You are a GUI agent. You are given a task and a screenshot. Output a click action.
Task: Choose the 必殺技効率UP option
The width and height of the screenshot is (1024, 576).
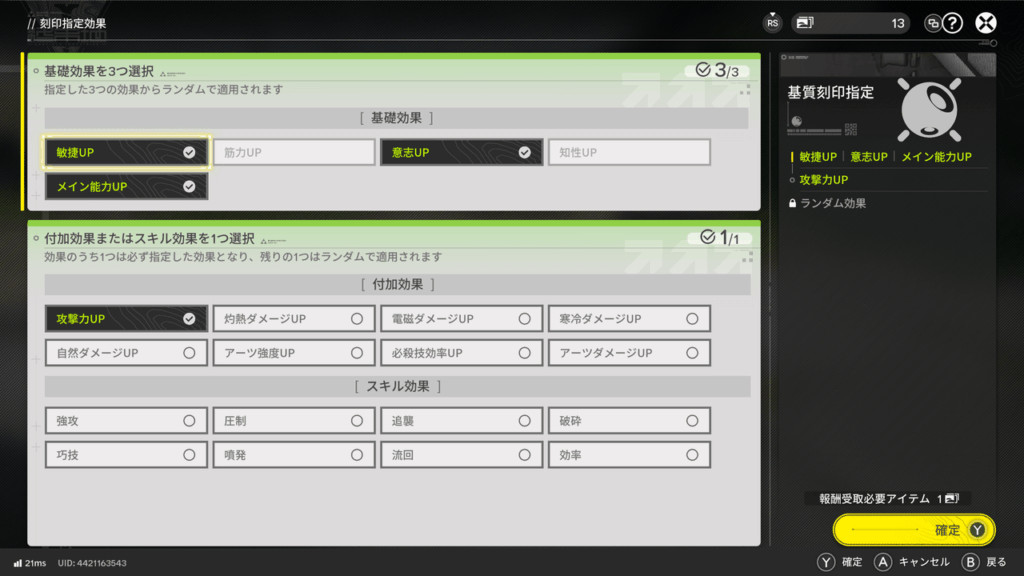pyautogui.click(x=461, y=353)
